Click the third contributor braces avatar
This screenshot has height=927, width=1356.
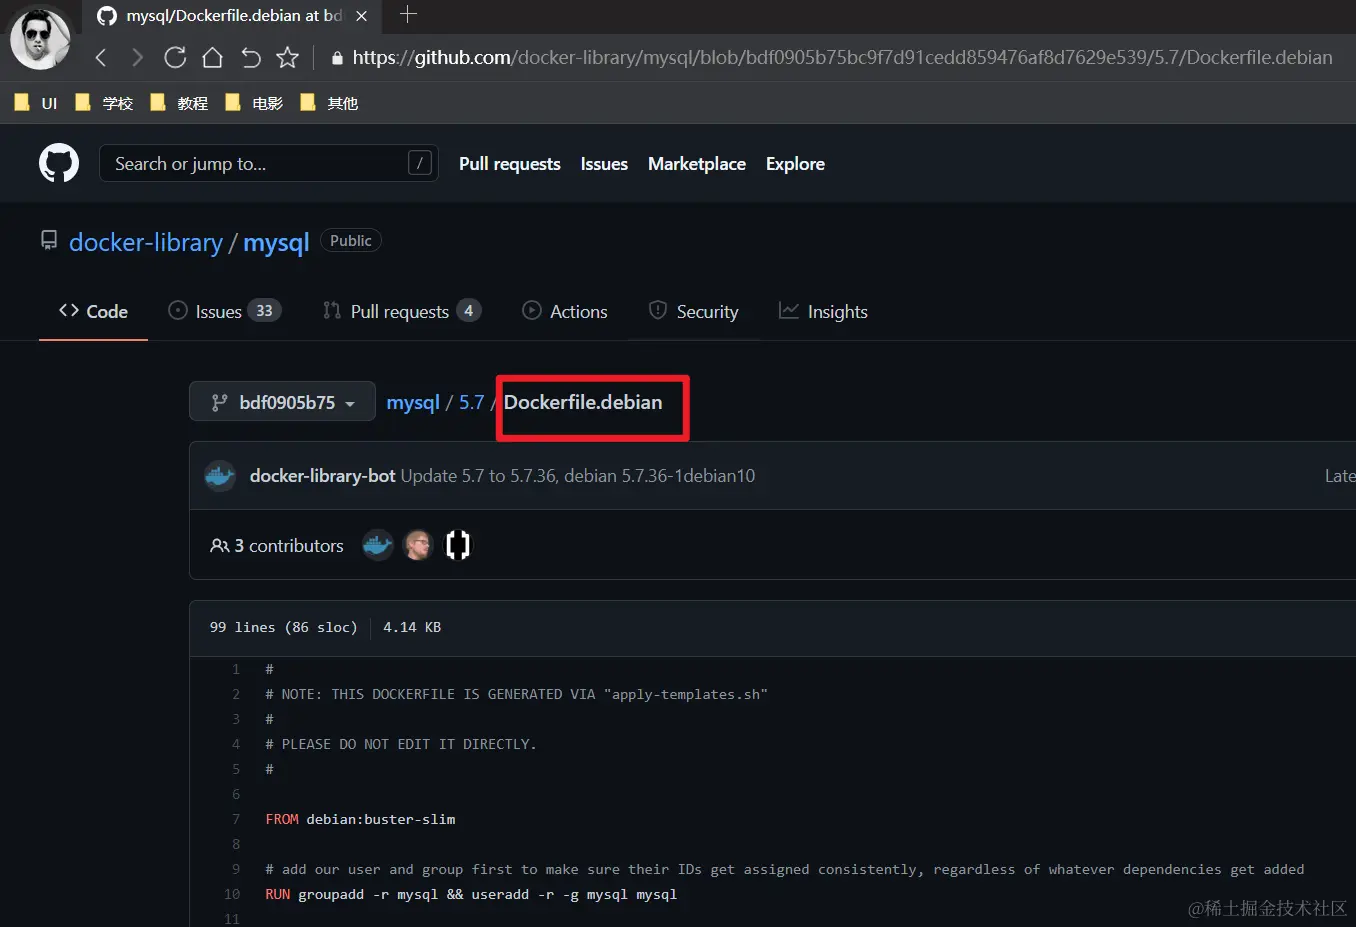(x=458, y=545)
